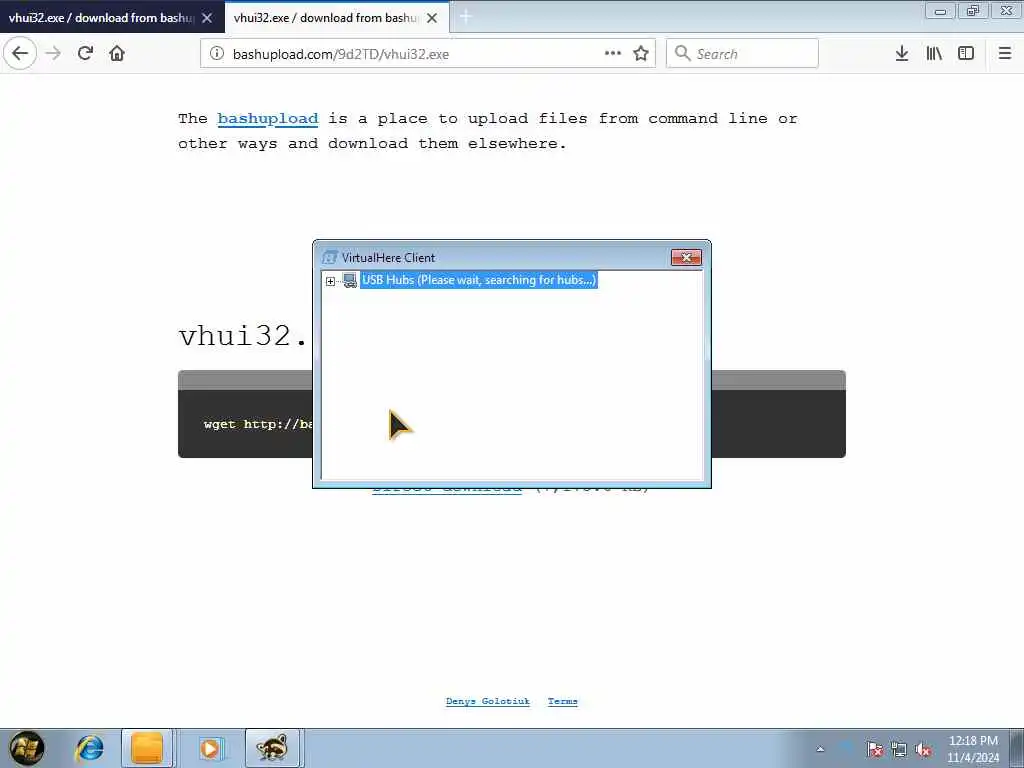Viewport: 1024px width, 768px height.
Task: Show site information icon in address bar
Action: click(x=217, y=54)
